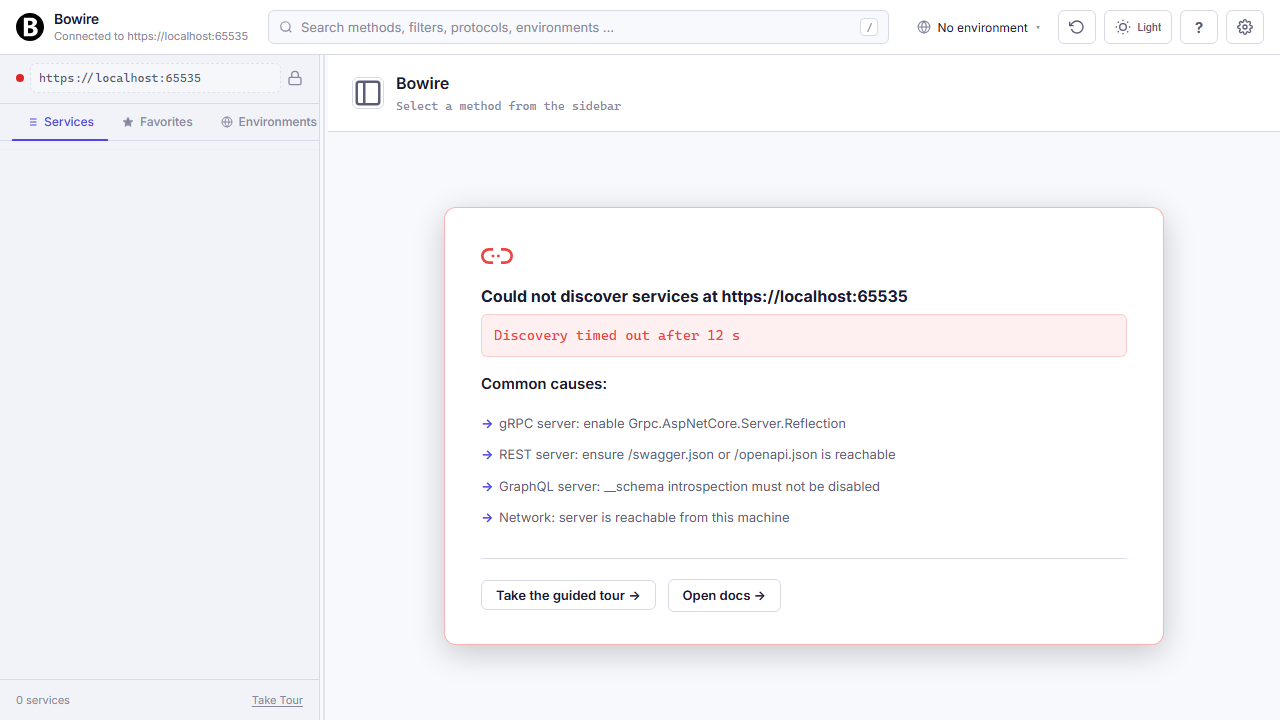Click the refresh discovery icon button
Screen dimensions: 1280x720
(1076, 27)
